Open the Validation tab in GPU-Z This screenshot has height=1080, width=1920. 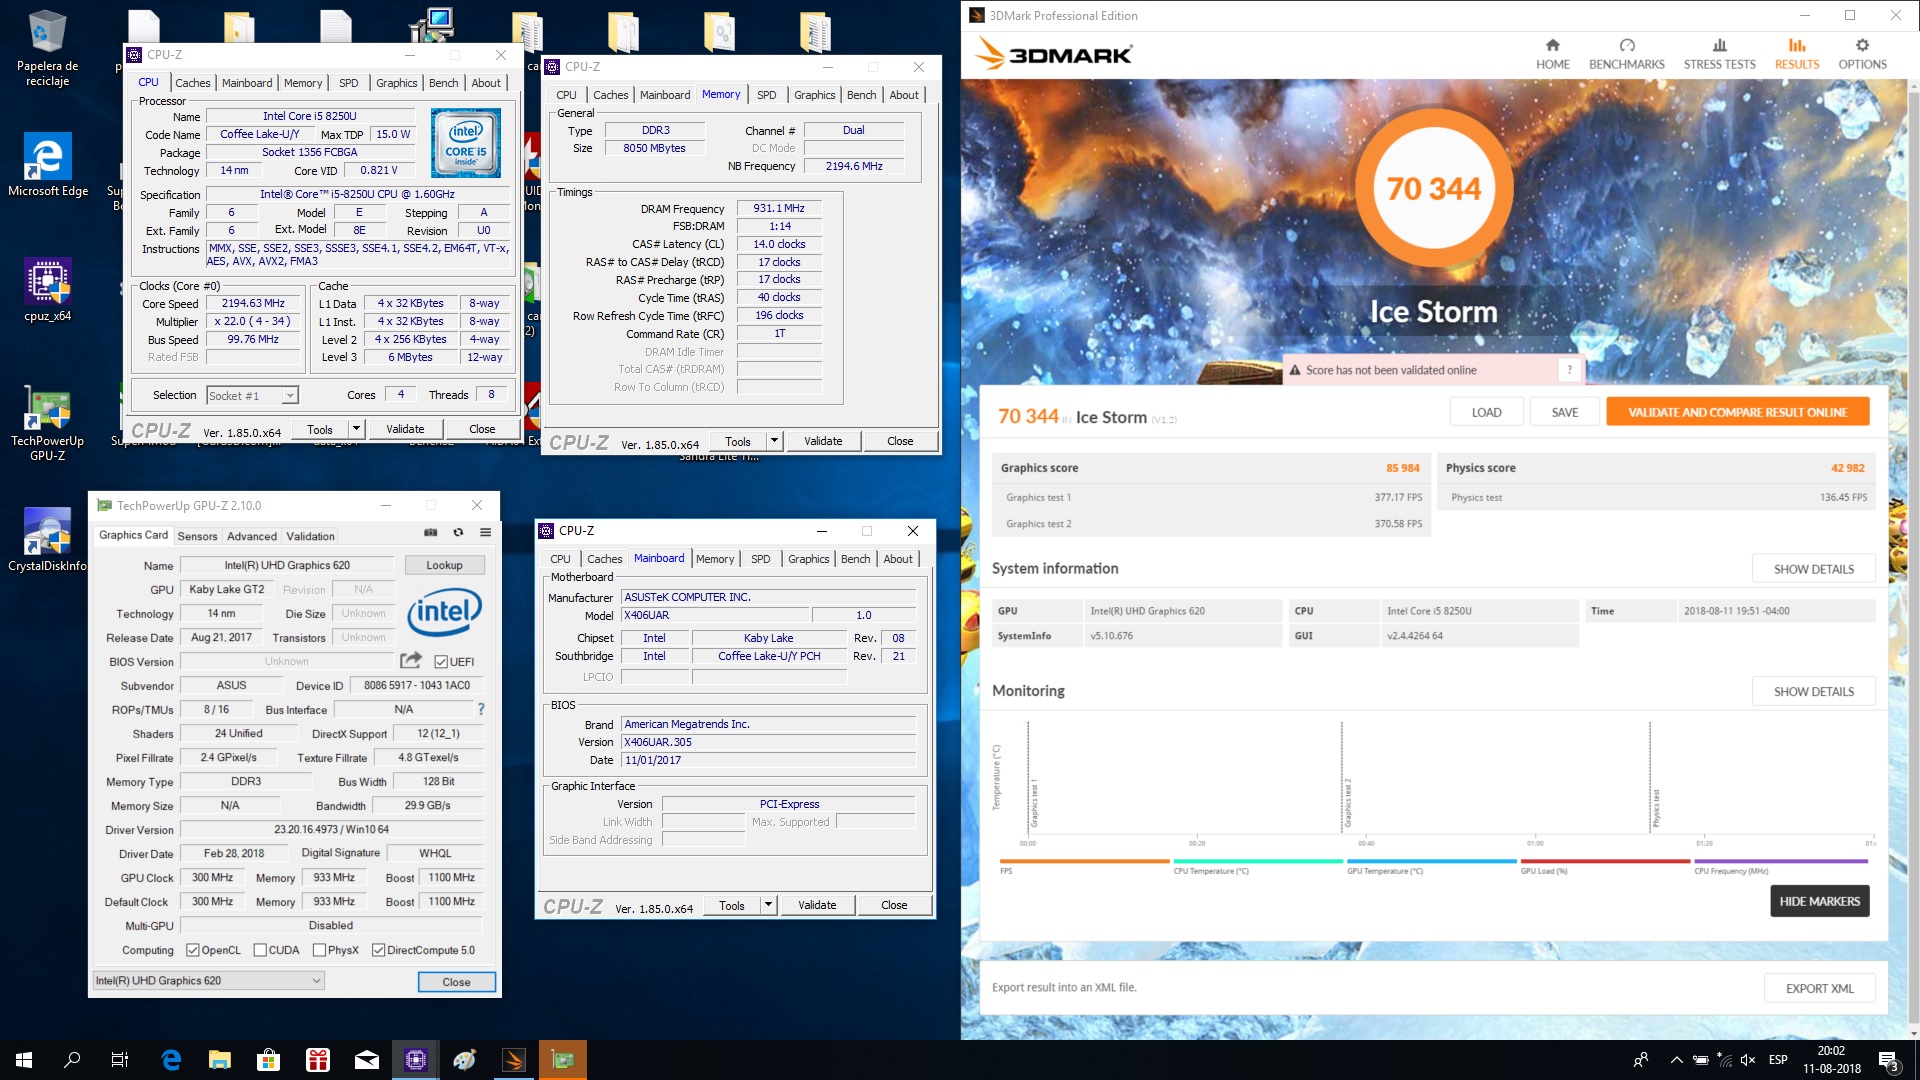[x=311, y=536]
